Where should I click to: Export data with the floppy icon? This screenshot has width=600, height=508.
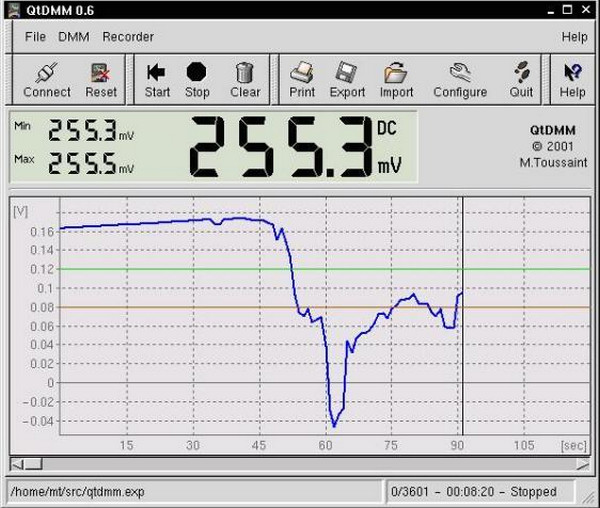point(346,72)
